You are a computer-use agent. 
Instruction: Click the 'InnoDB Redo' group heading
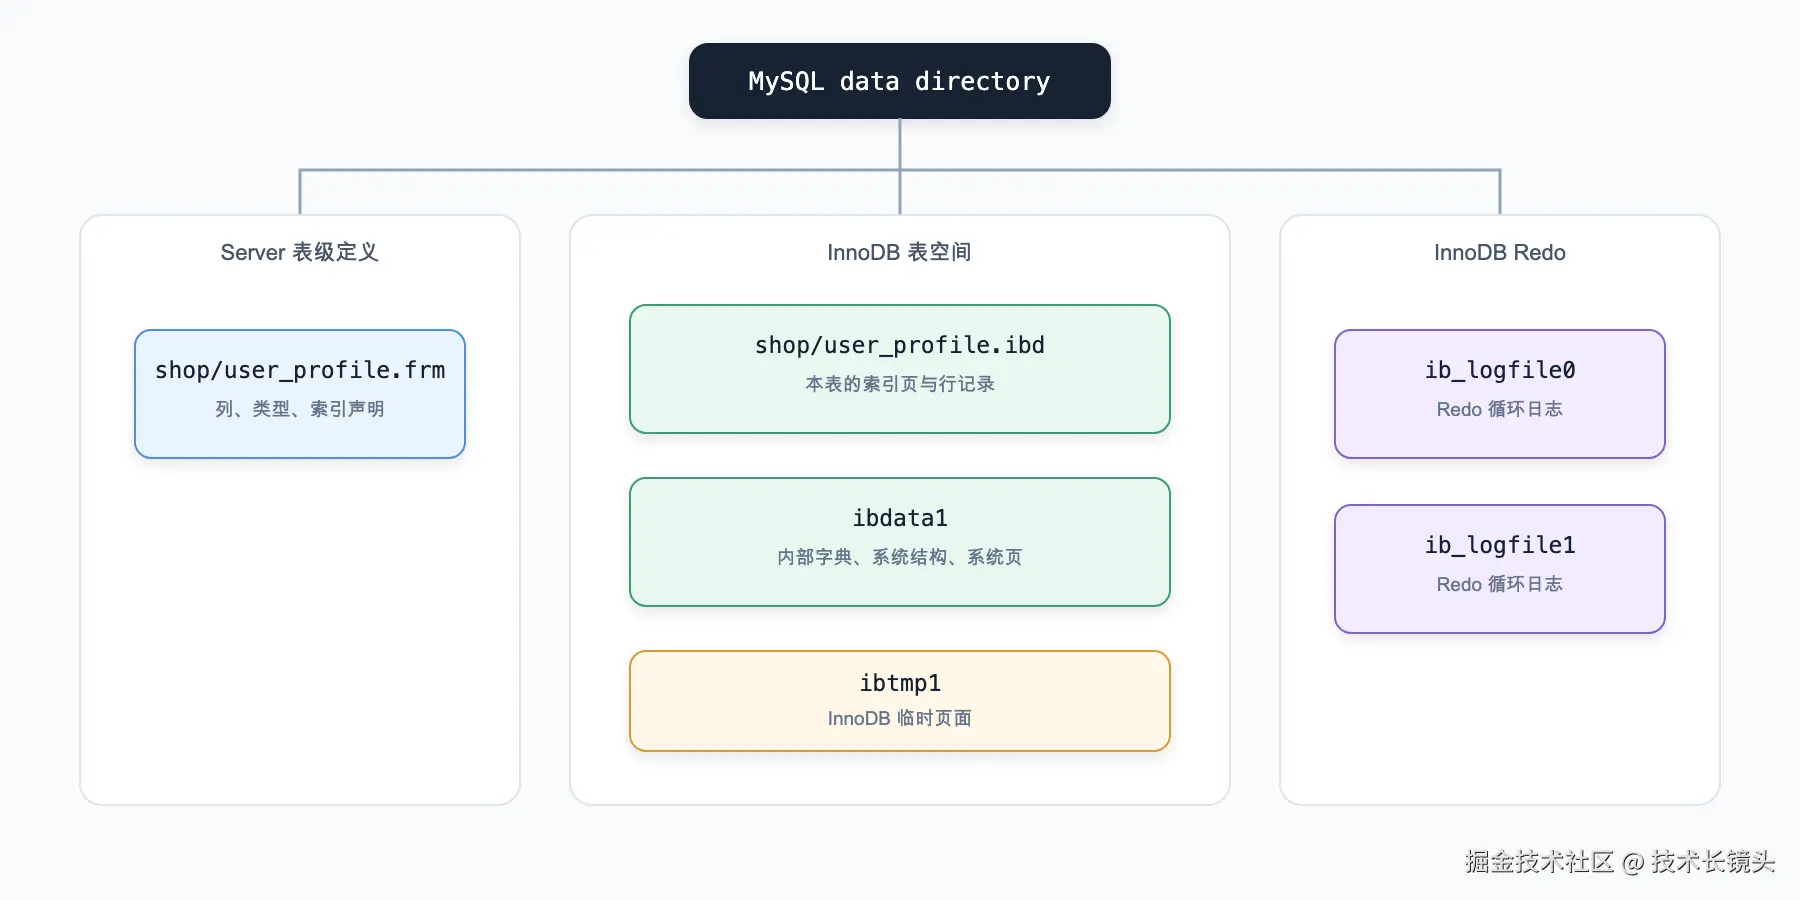click(1500, 252)
